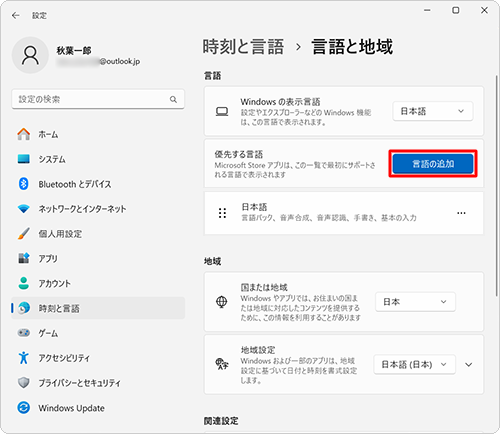Image resolution: width=500 pixels, height=434 pixels.
Task: Click the 関連設定 section heading
Action: coord(221,421)
